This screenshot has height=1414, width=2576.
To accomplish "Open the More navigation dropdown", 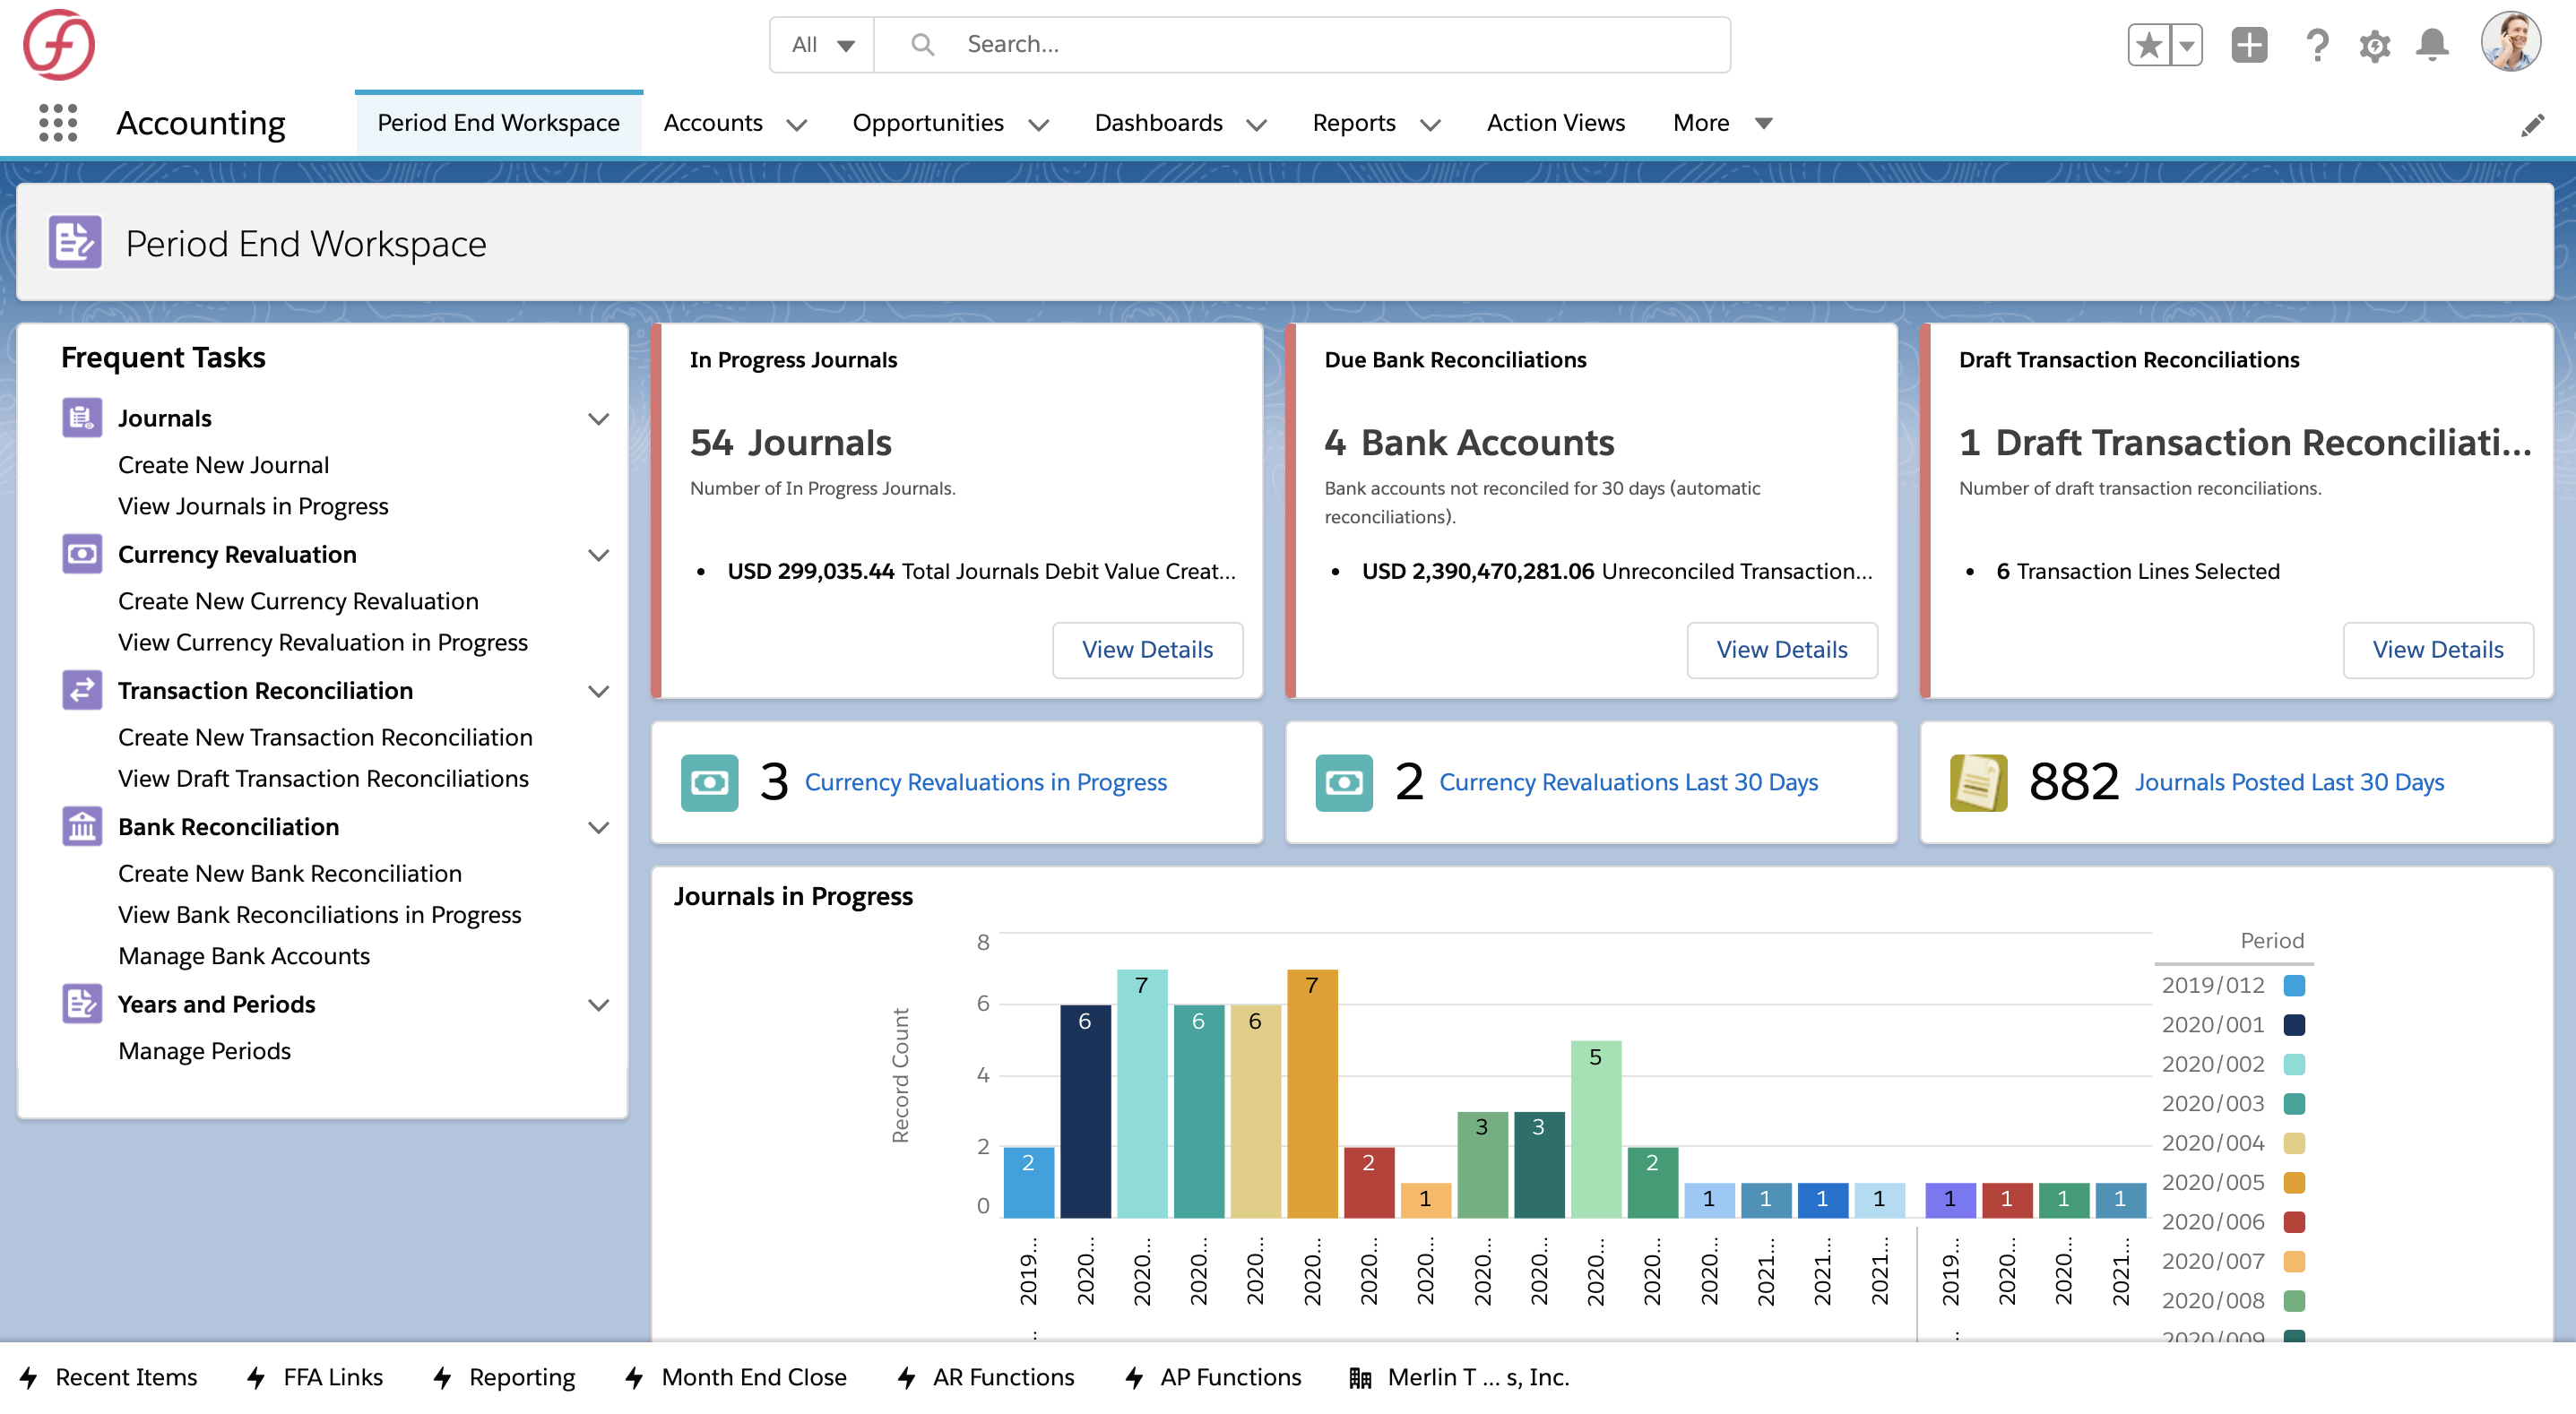I will [x=1722, y=123].
